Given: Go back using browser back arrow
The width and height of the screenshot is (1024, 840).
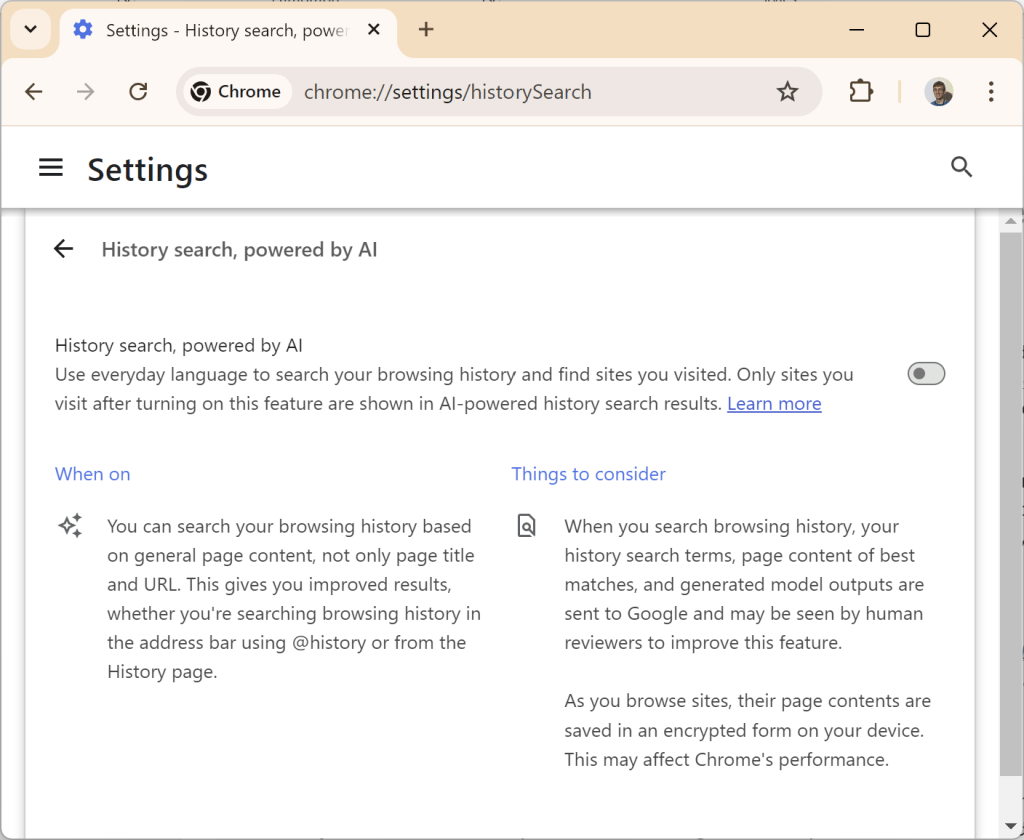Looking at the screenshot, I should click(x=34, y=91).
